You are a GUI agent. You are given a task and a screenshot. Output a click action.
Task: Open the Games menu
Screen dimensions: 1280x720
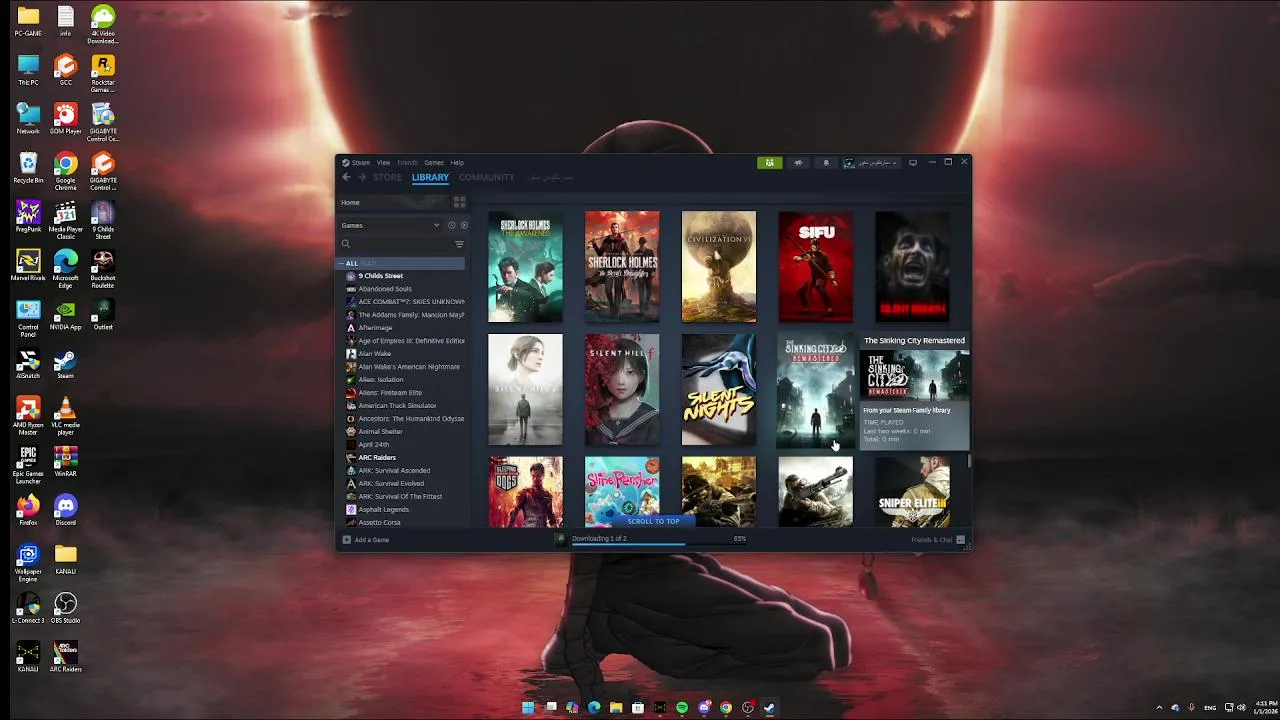tap(434, 162)
